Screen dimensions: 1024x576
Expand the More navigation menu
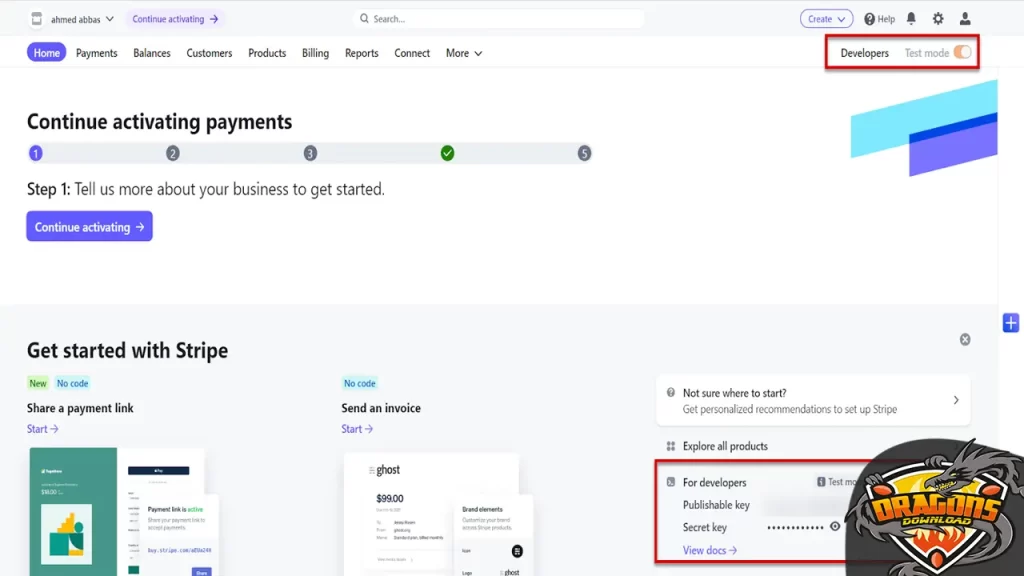tap(464, 53)
